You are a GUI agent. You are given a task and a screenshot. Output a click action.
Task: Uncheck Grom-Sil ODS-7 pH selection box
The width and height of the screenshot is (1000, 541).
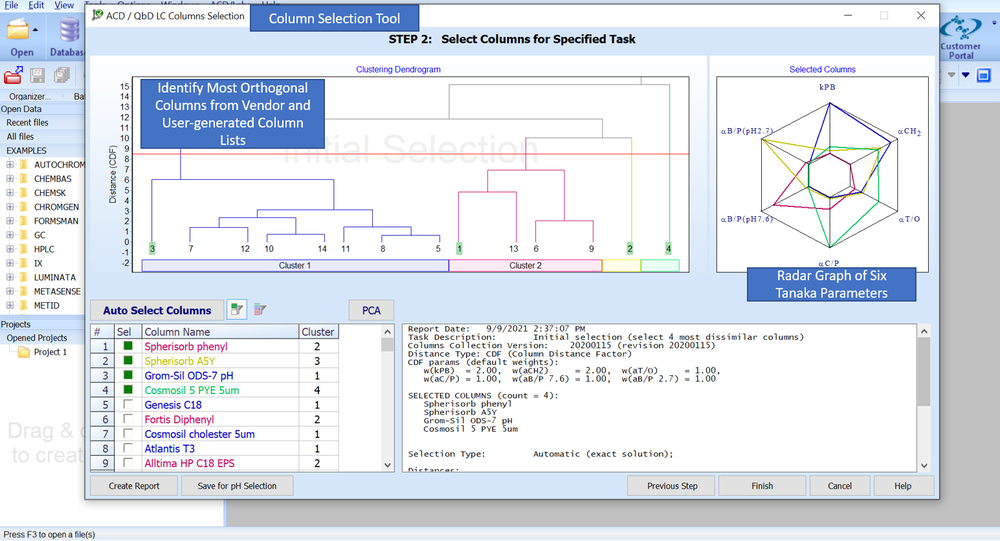coord(128,375)
